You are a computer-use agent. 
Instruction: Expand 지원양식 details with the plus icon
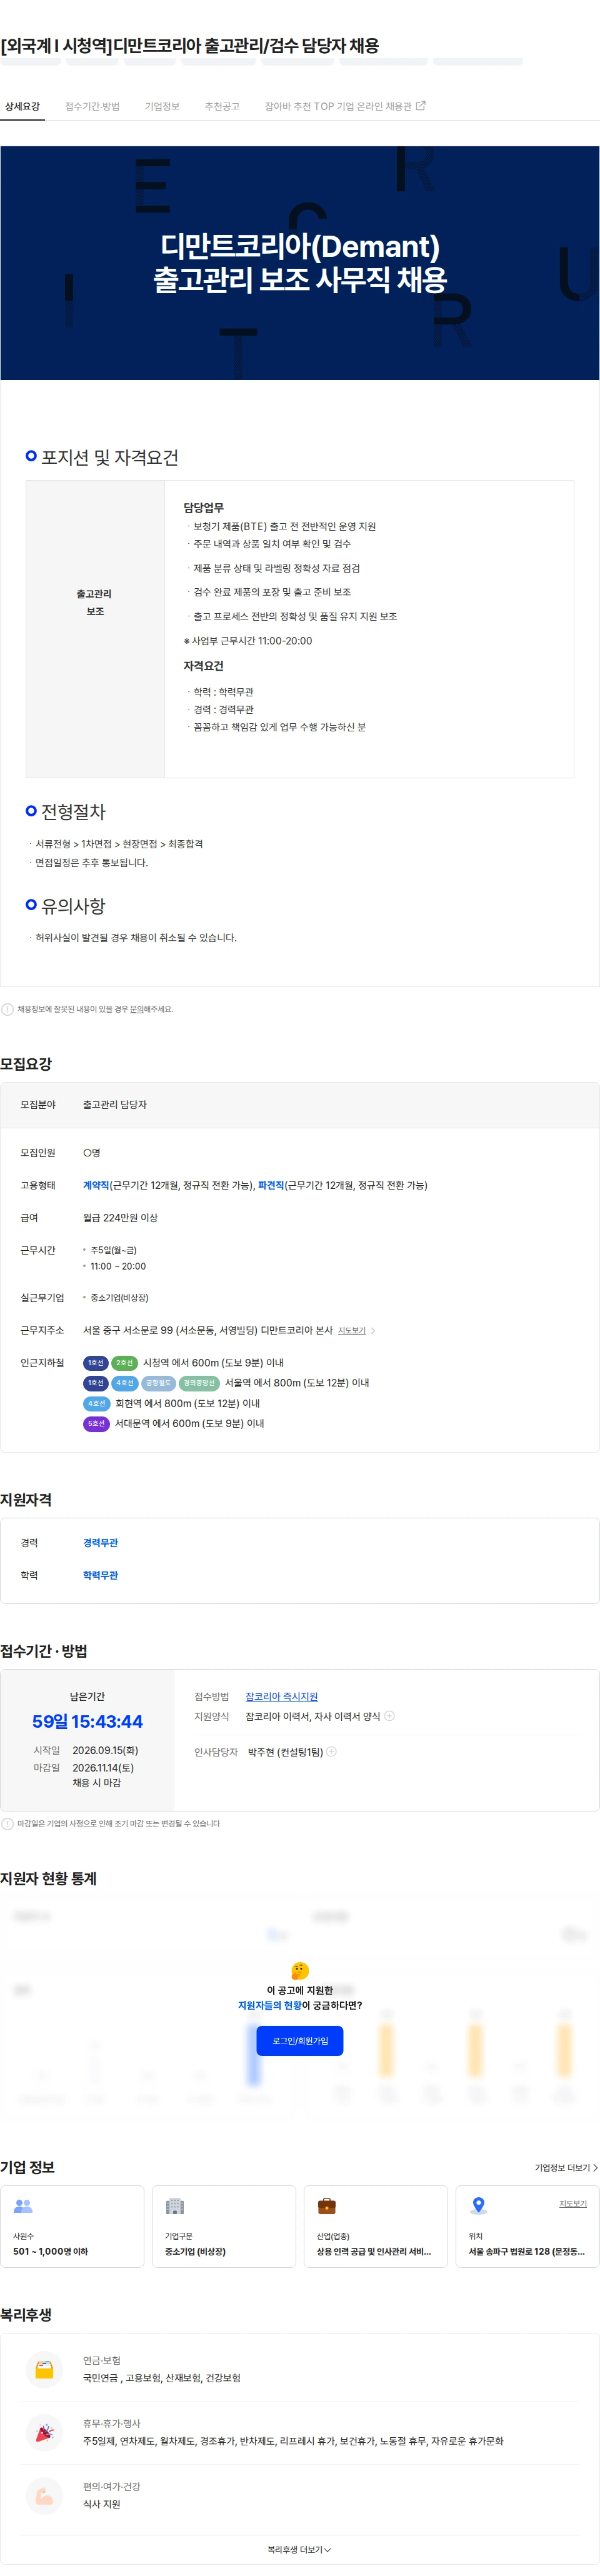pos(390,1716)
